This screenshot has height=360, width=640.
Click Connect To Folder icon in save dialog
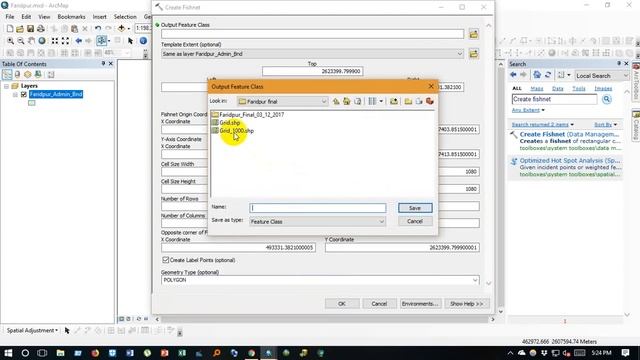coord(393,101)
